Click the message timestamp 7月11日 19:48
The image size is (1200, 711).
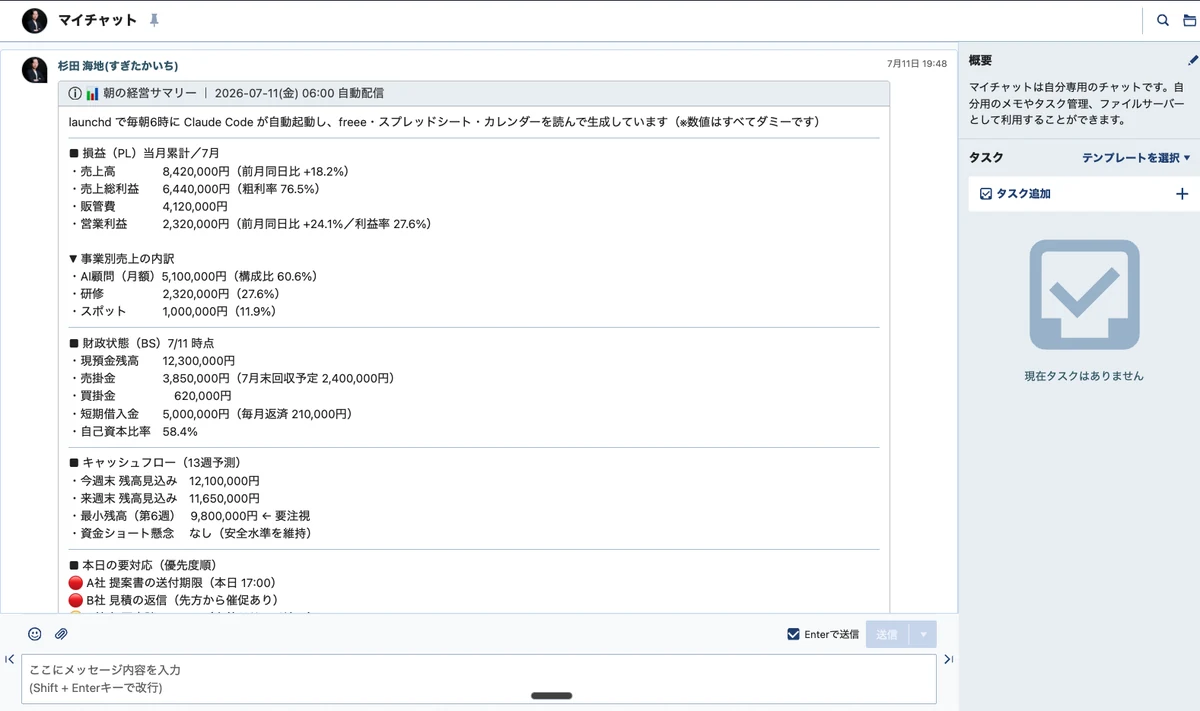click(x=917, y=63)
